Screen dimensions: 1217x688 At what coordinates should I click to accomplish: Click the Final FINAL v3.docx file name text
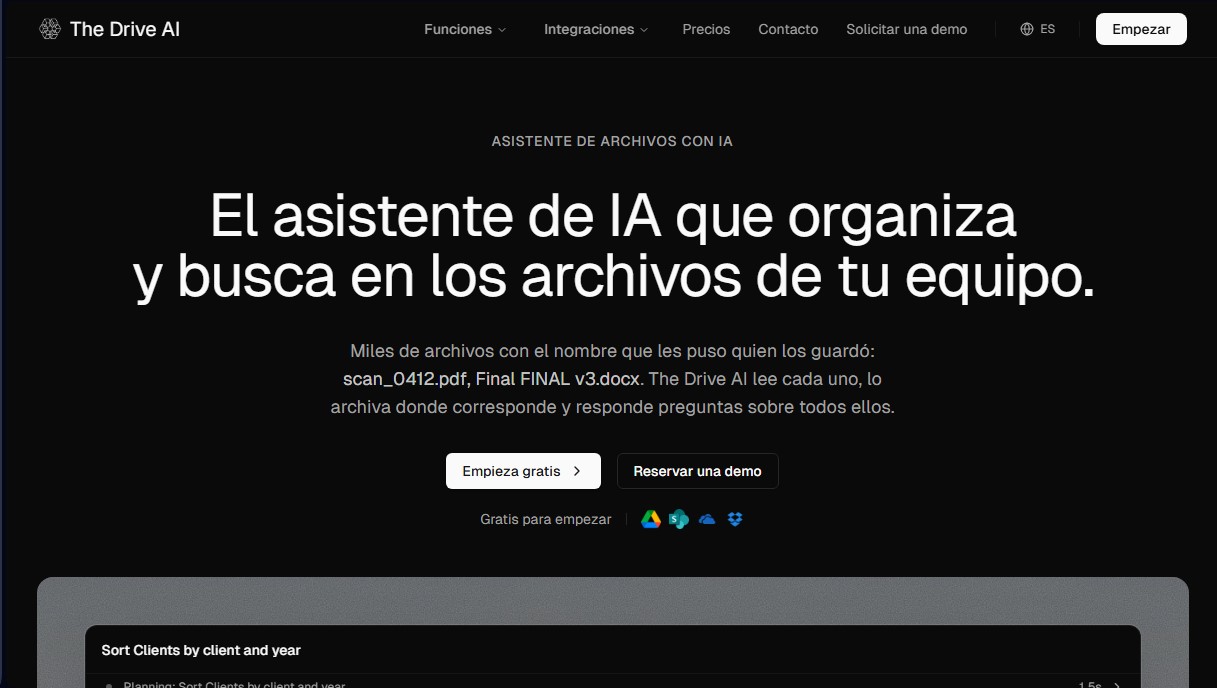coord(559,379)
